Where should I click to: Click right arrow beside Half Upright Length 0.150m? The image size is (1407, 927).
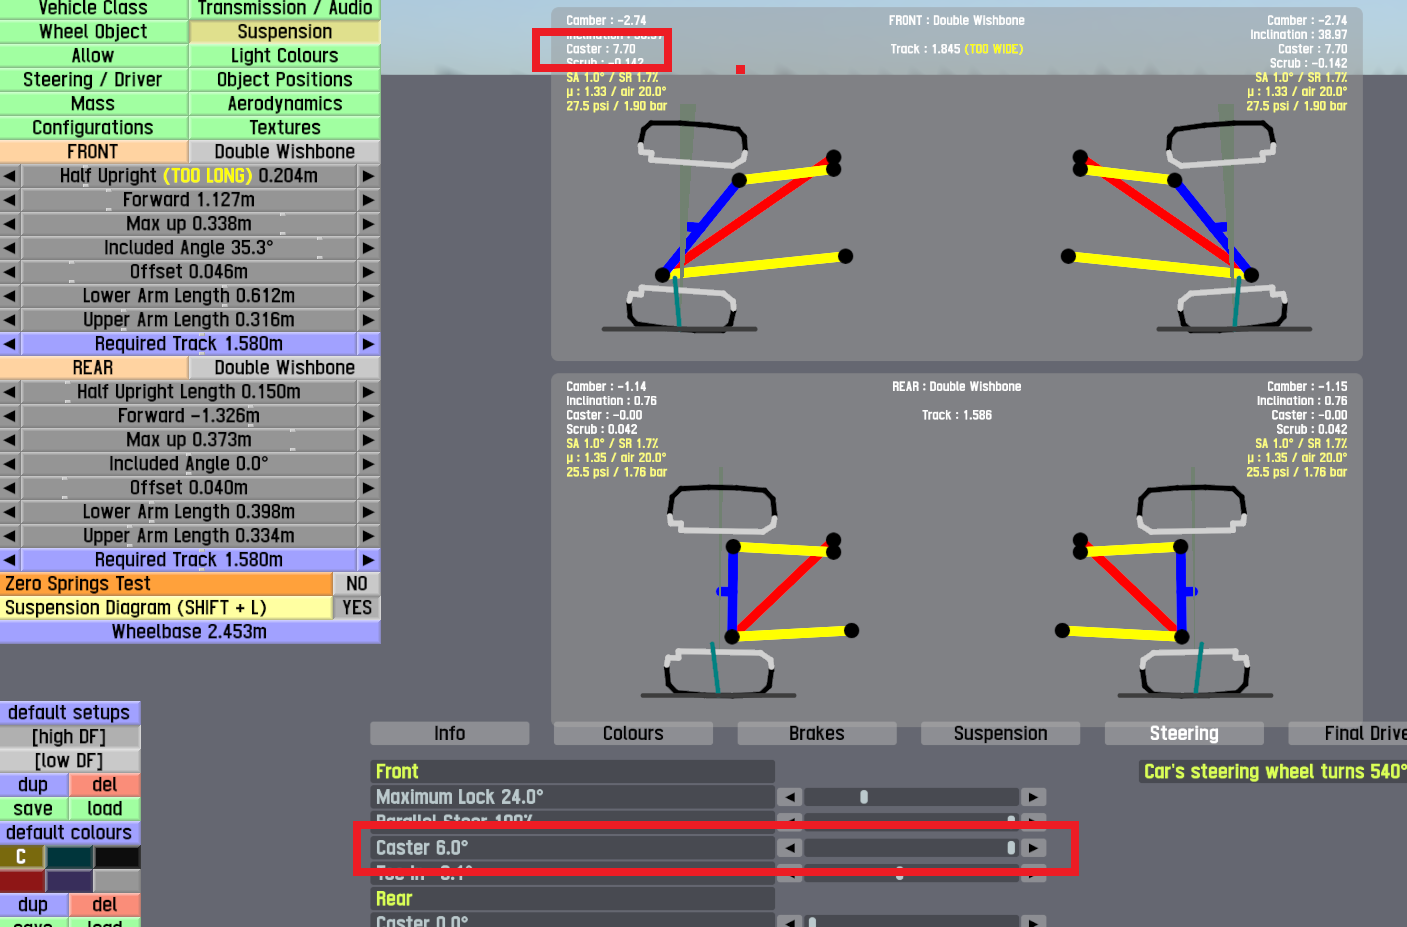[x=369, y=392]
